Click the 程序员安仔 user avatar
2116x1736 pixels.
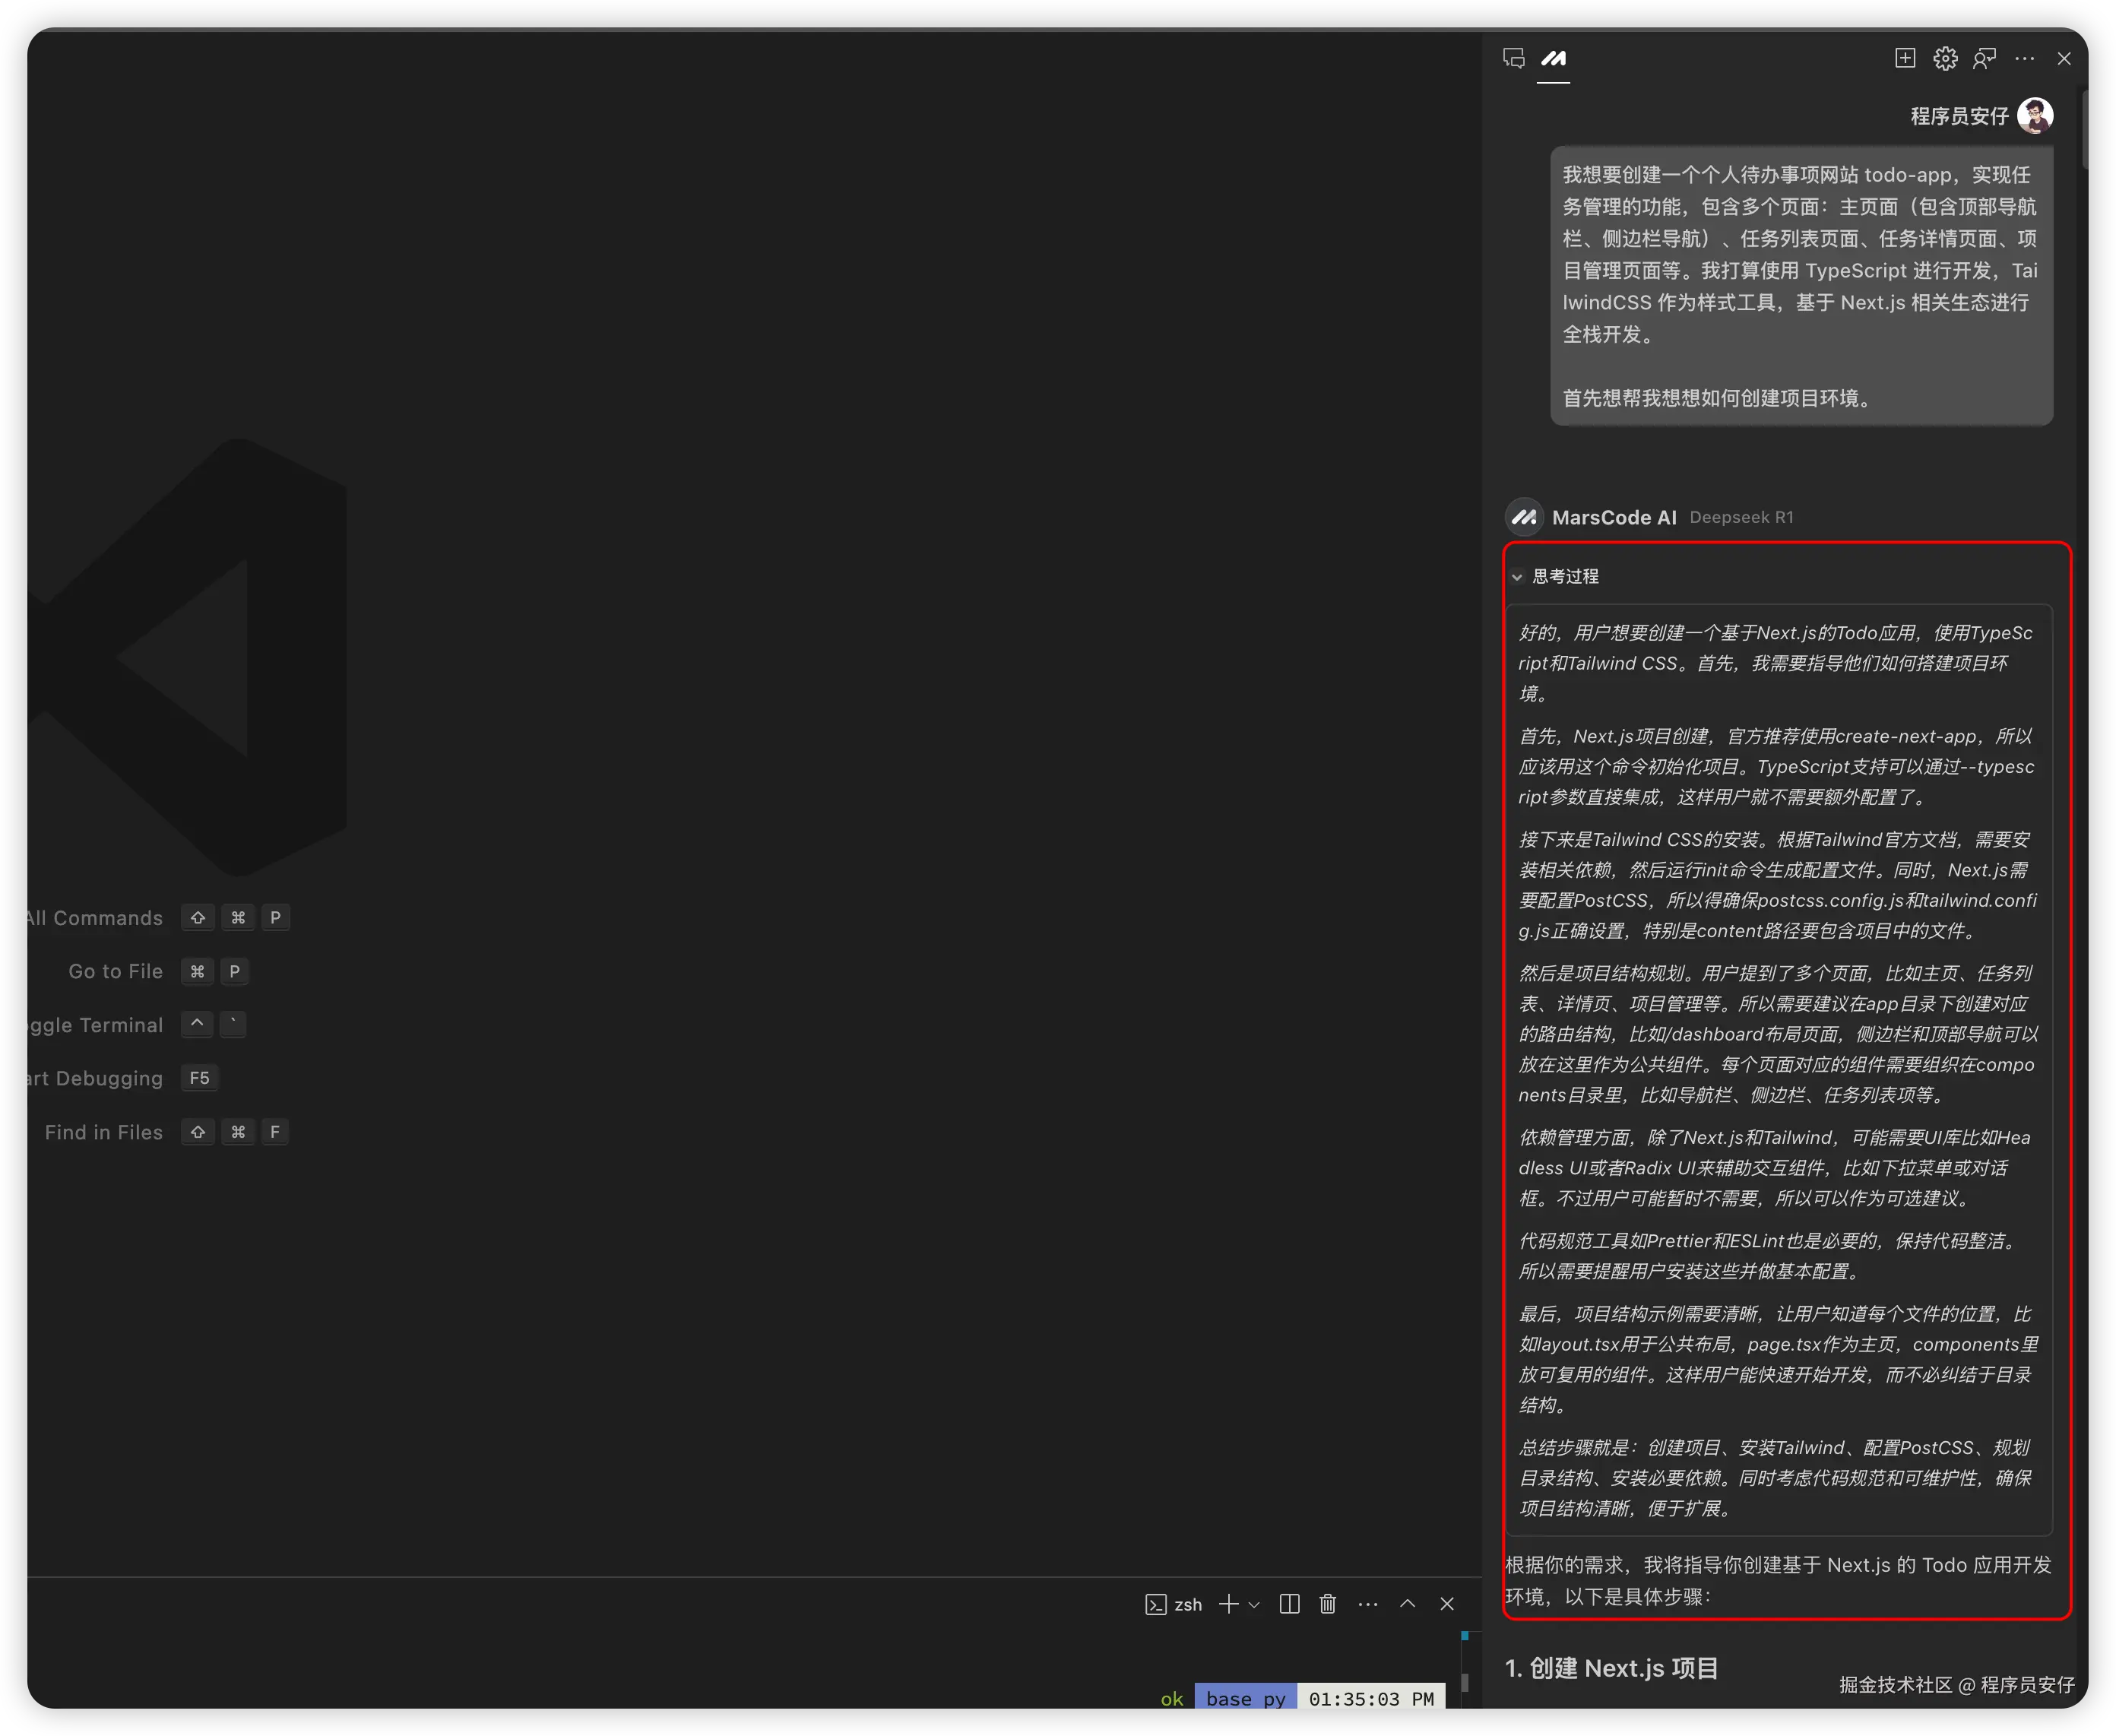(x=2035, y=116)
